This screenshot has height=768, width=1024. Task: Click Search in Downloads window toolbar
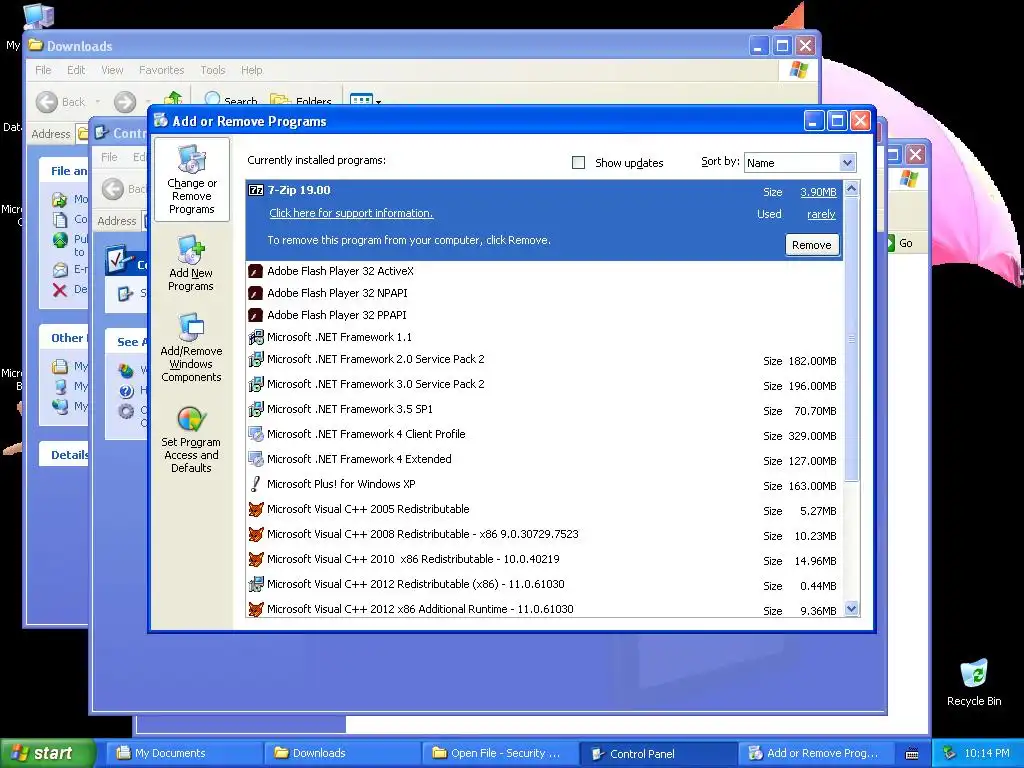(231, 99)
